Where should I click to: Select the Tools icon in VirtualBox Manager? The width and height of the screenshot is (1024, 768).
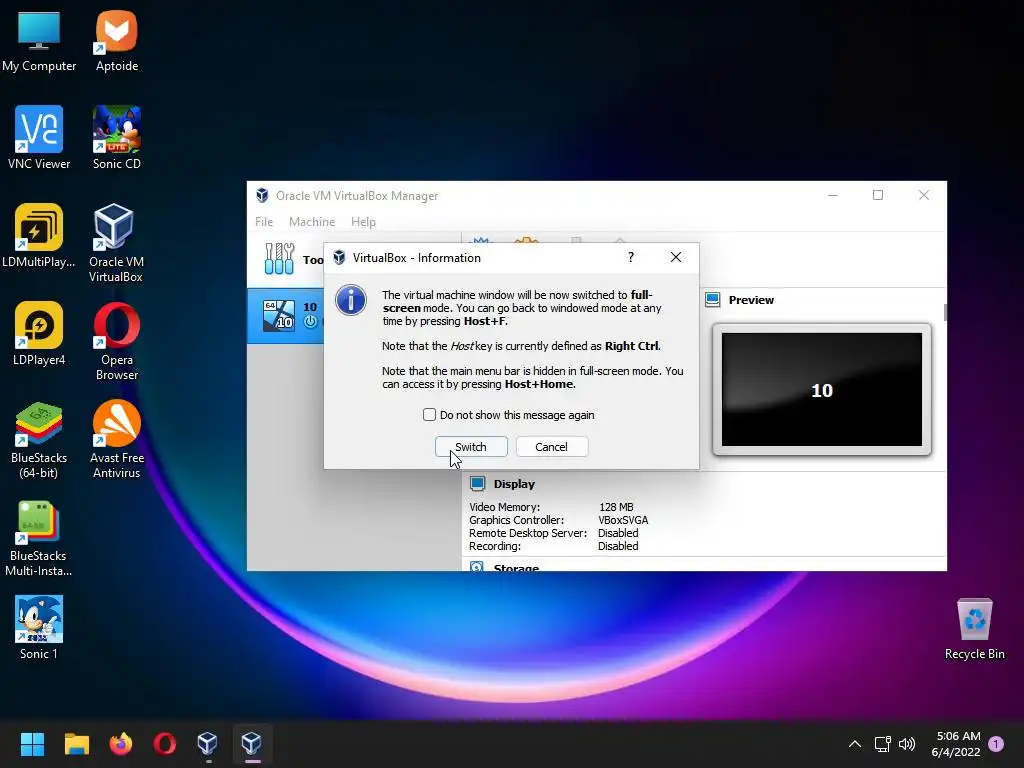[x=280, y=259]
